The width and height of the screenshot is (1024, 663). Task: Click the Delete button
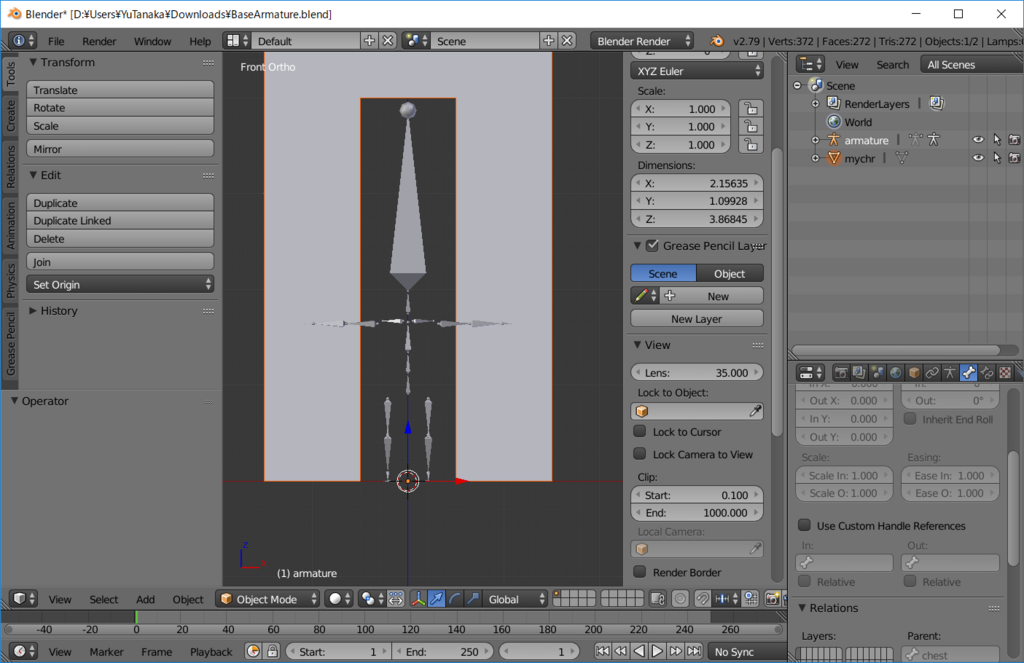tap(120, 239)
